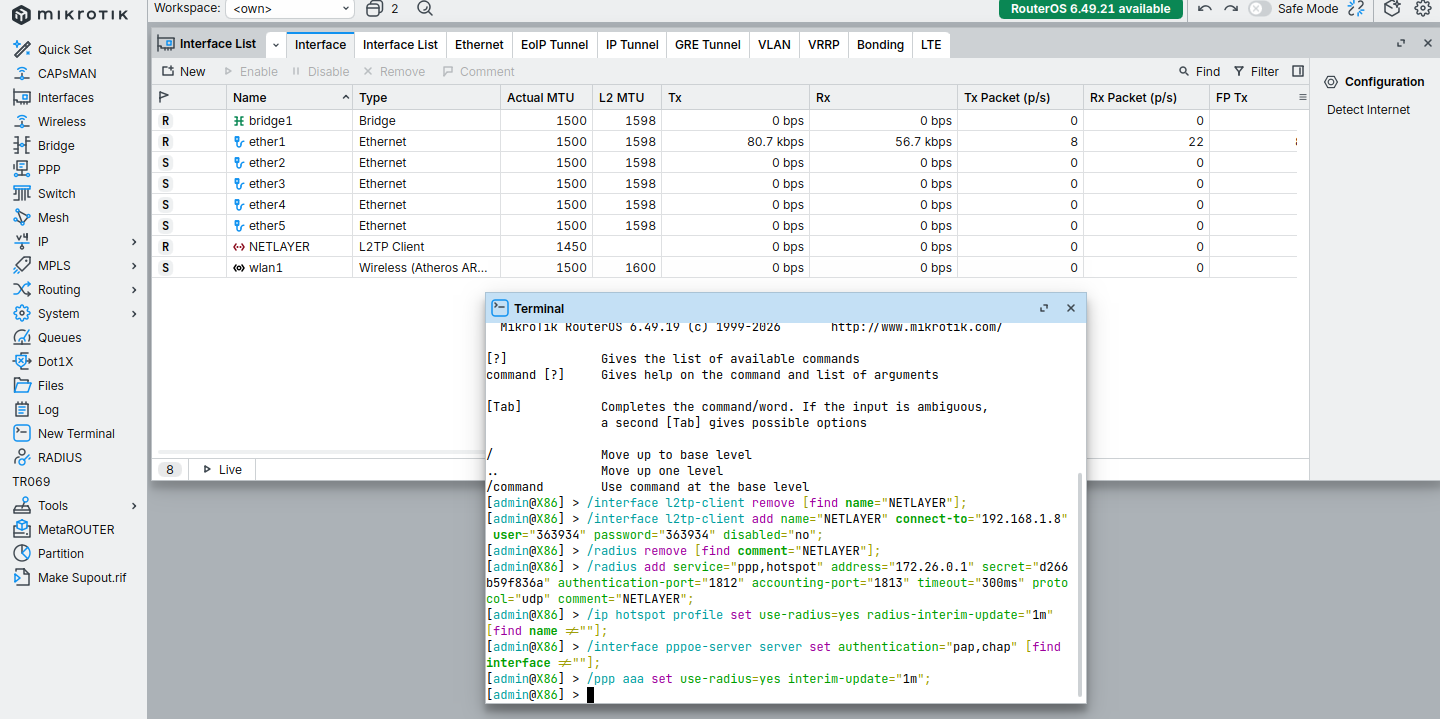Screen dimensions: 1440x719
Task: Open the Switch section
Action: pos(57,193)
